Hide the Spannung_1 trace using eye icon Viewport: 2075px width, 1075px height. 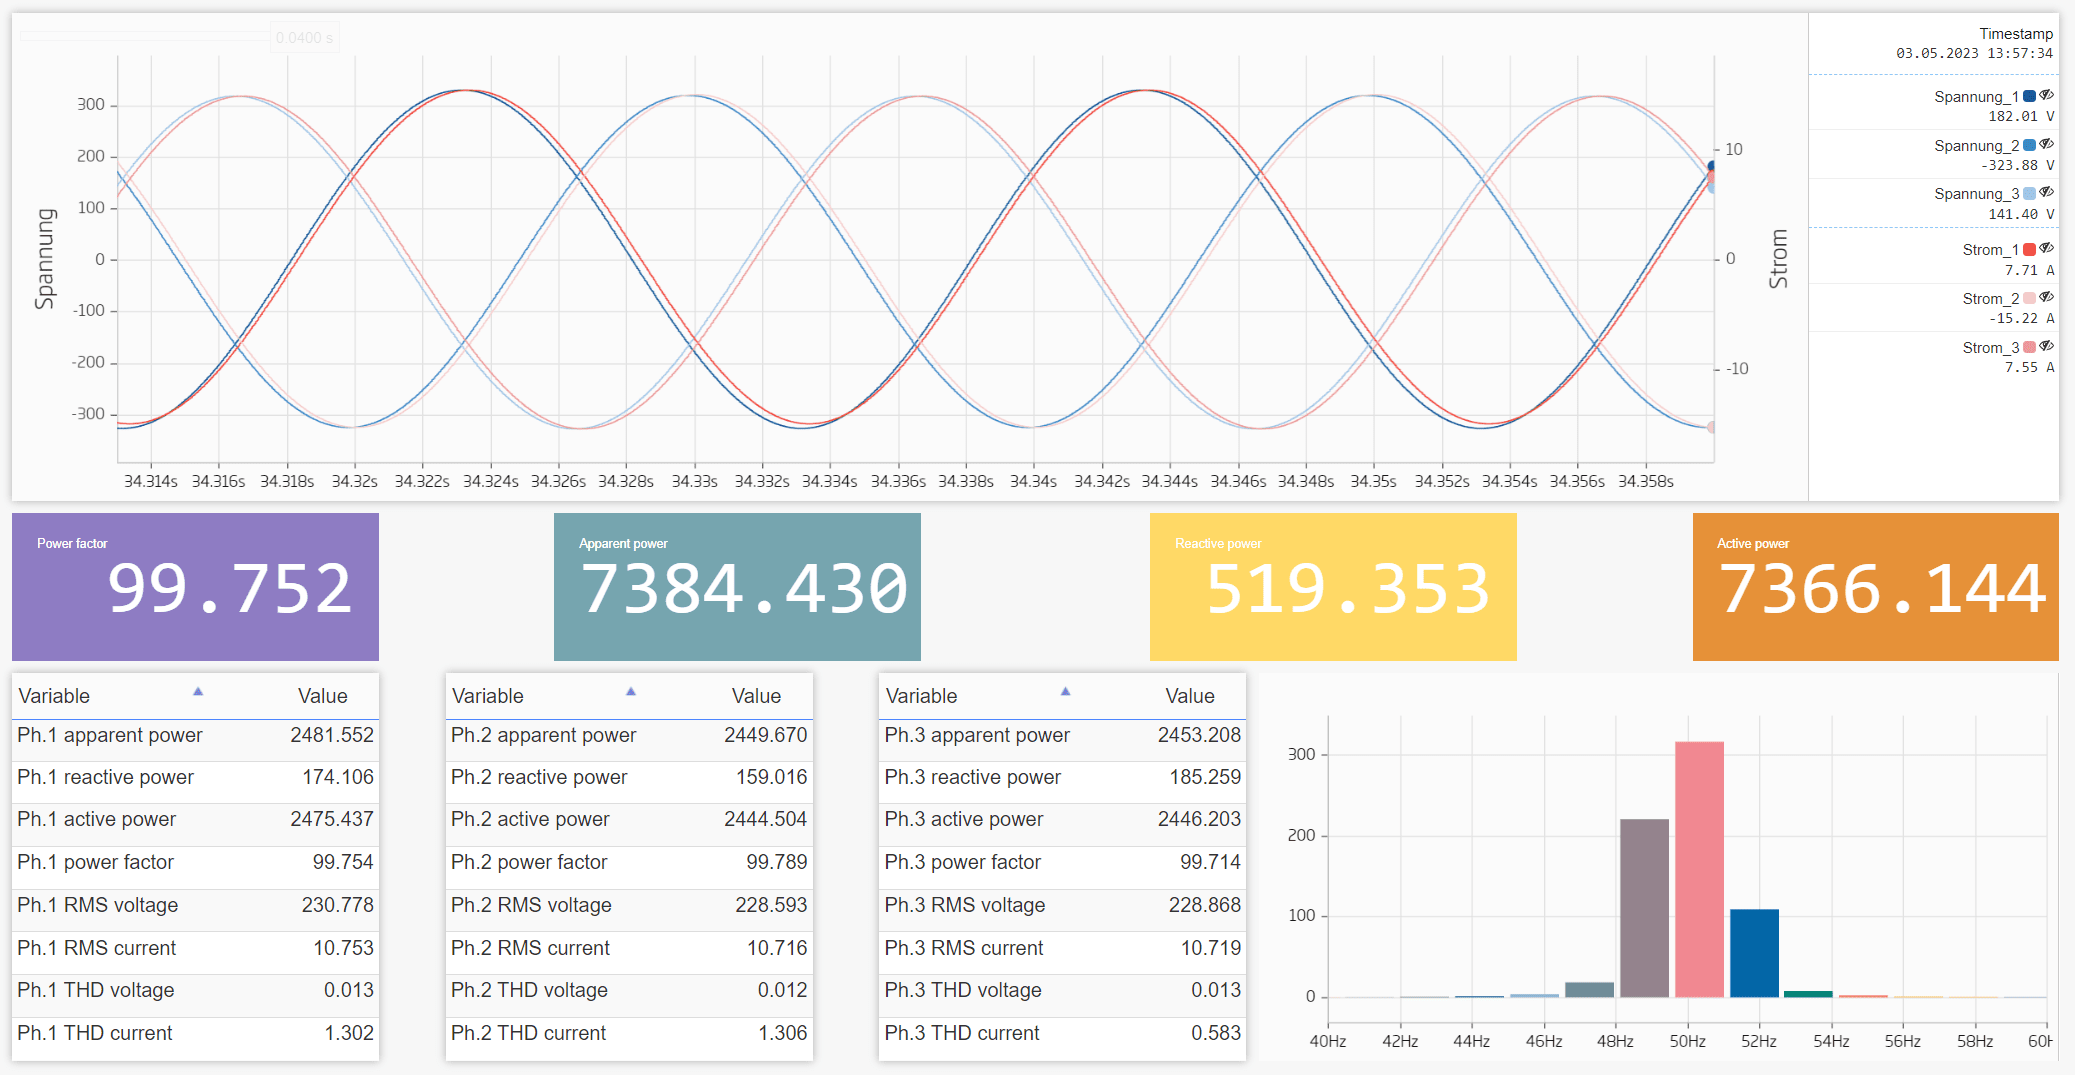coord(2046,96)
